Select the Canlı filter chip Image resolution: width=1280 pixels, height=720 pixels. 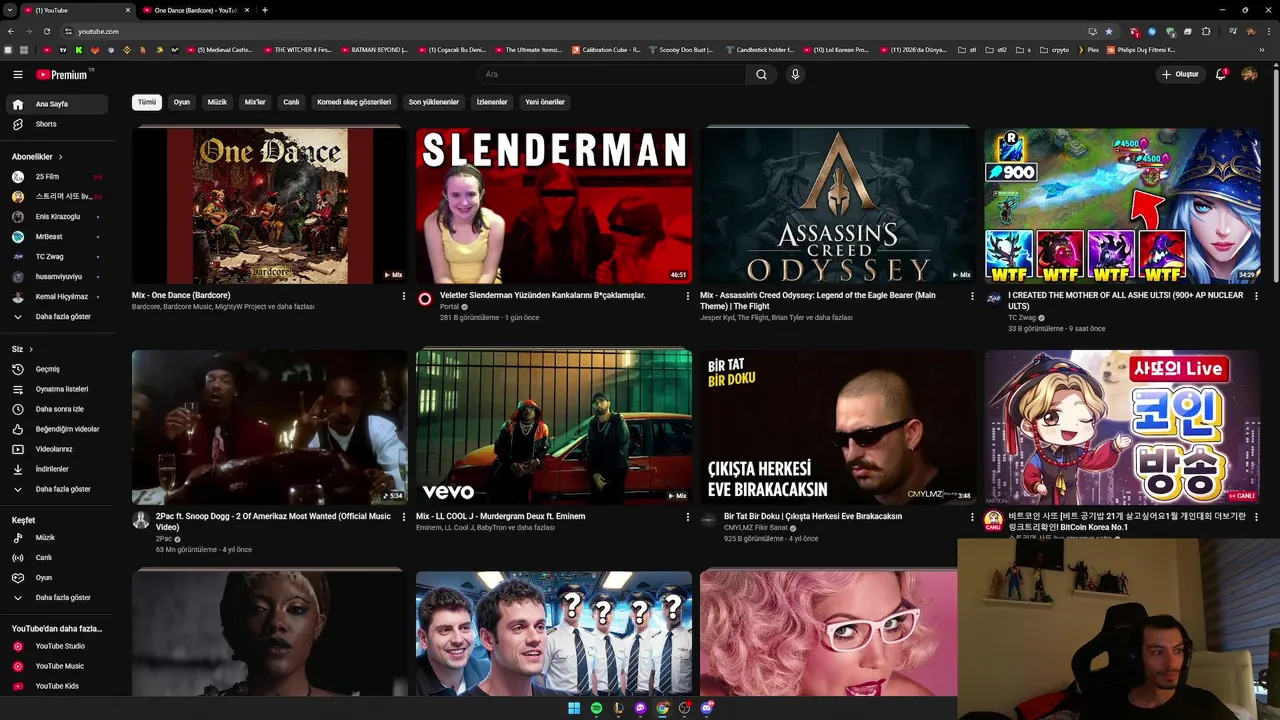pyautogui.click(x=291, y=102)
